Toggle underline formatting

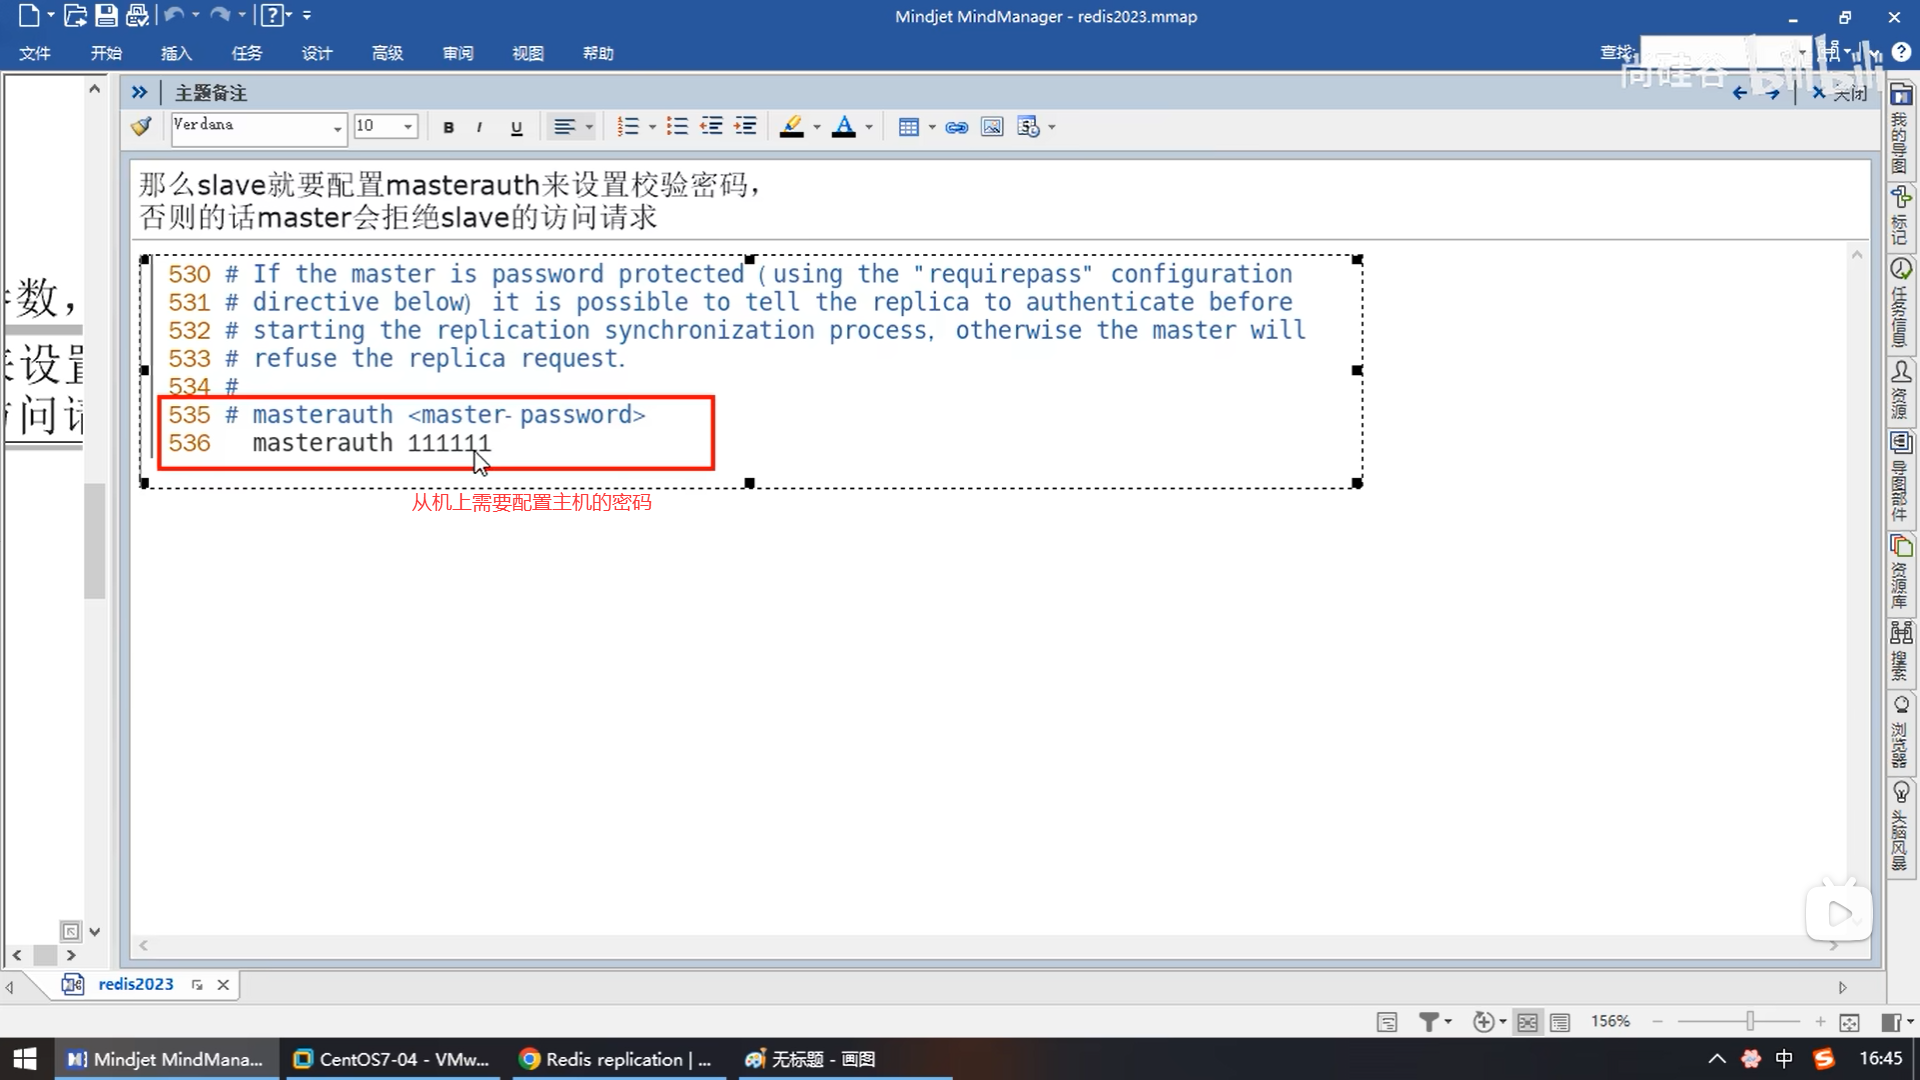tap(516, 127)
